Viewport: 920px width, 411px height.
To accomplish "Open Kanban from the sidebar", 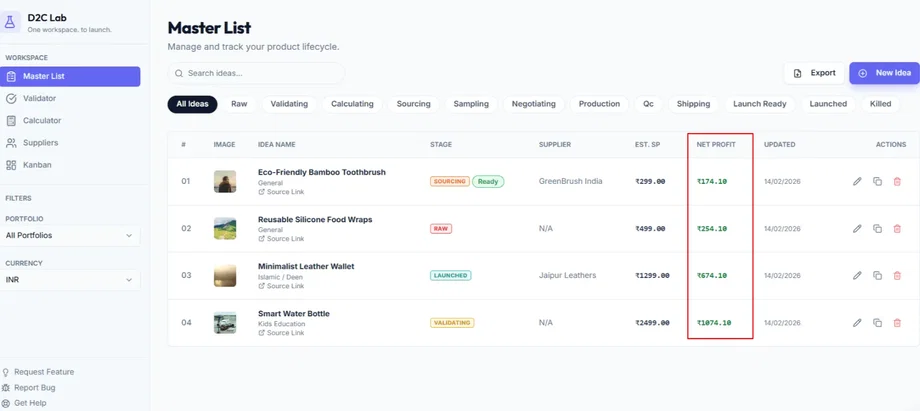I will pyautogui.click(x=37, y=164).
